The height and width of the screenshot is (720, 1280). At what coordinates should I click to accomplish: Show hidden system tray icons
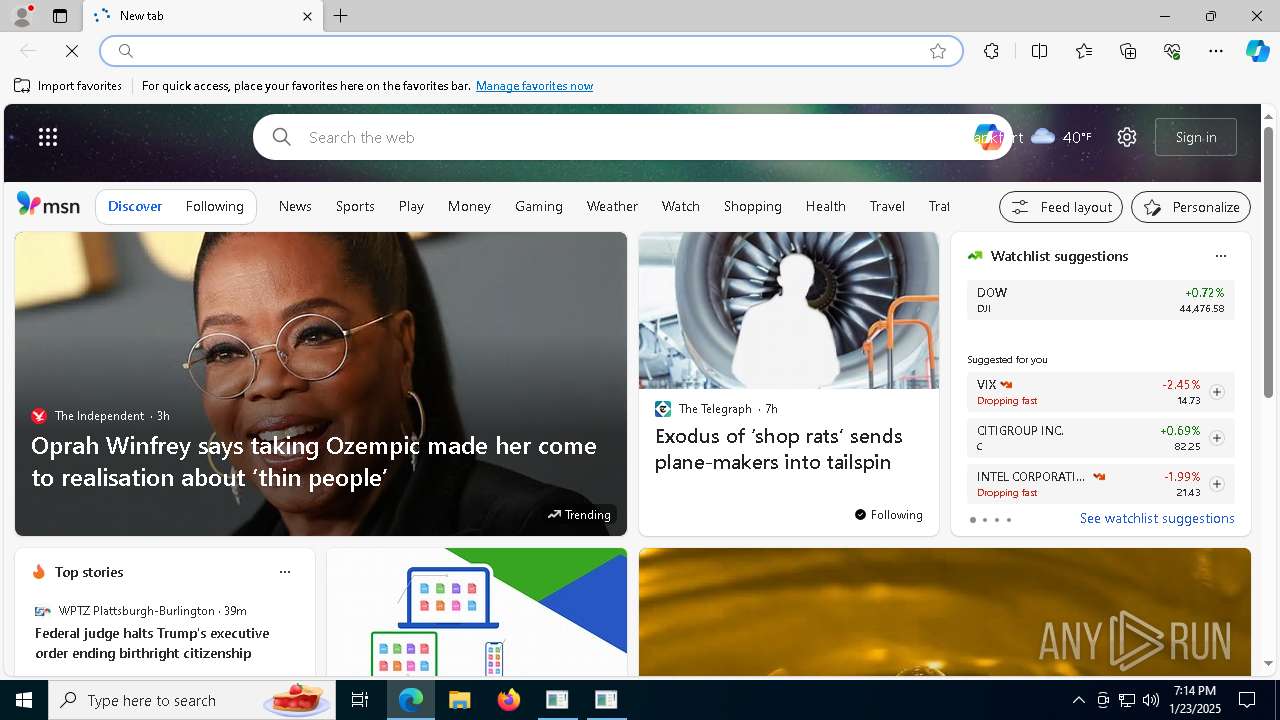tap(1078, 700)
